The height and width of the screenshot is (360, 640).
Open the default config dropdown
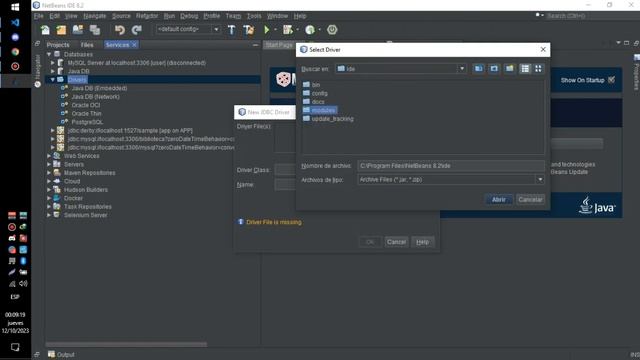(x=216, y=29)
